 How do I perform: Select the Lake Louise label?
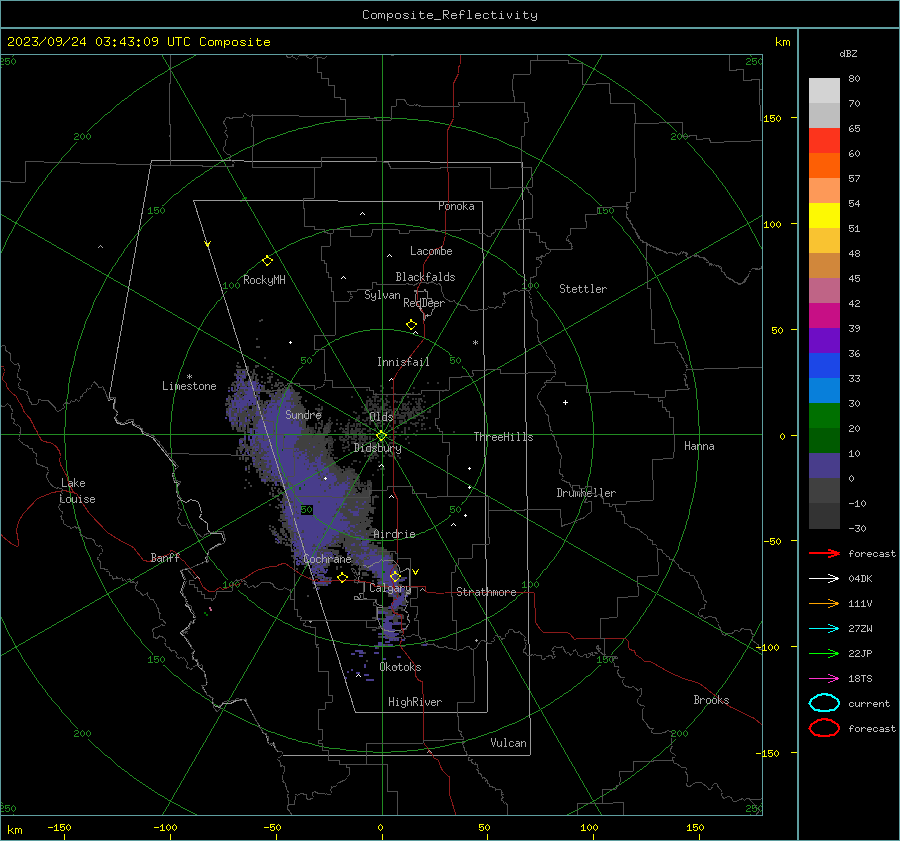tap(77, 491)
